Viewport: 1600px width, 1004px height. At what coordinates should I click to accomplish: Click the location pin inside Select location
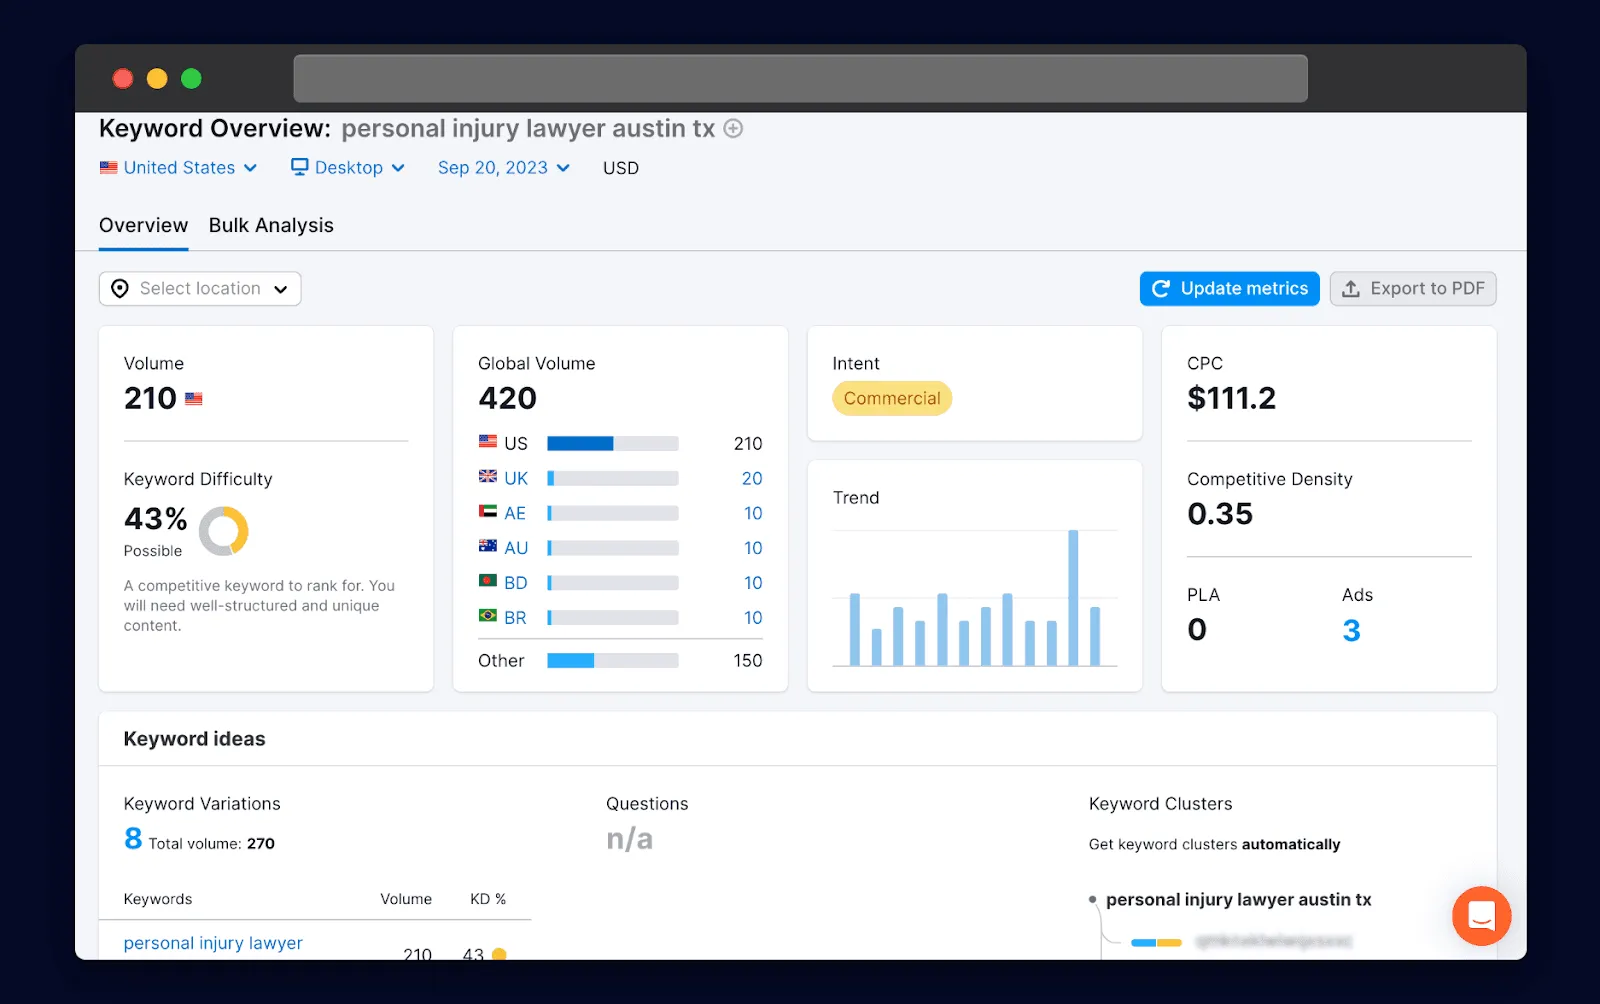pyautogui.click(x=119, y=288)
